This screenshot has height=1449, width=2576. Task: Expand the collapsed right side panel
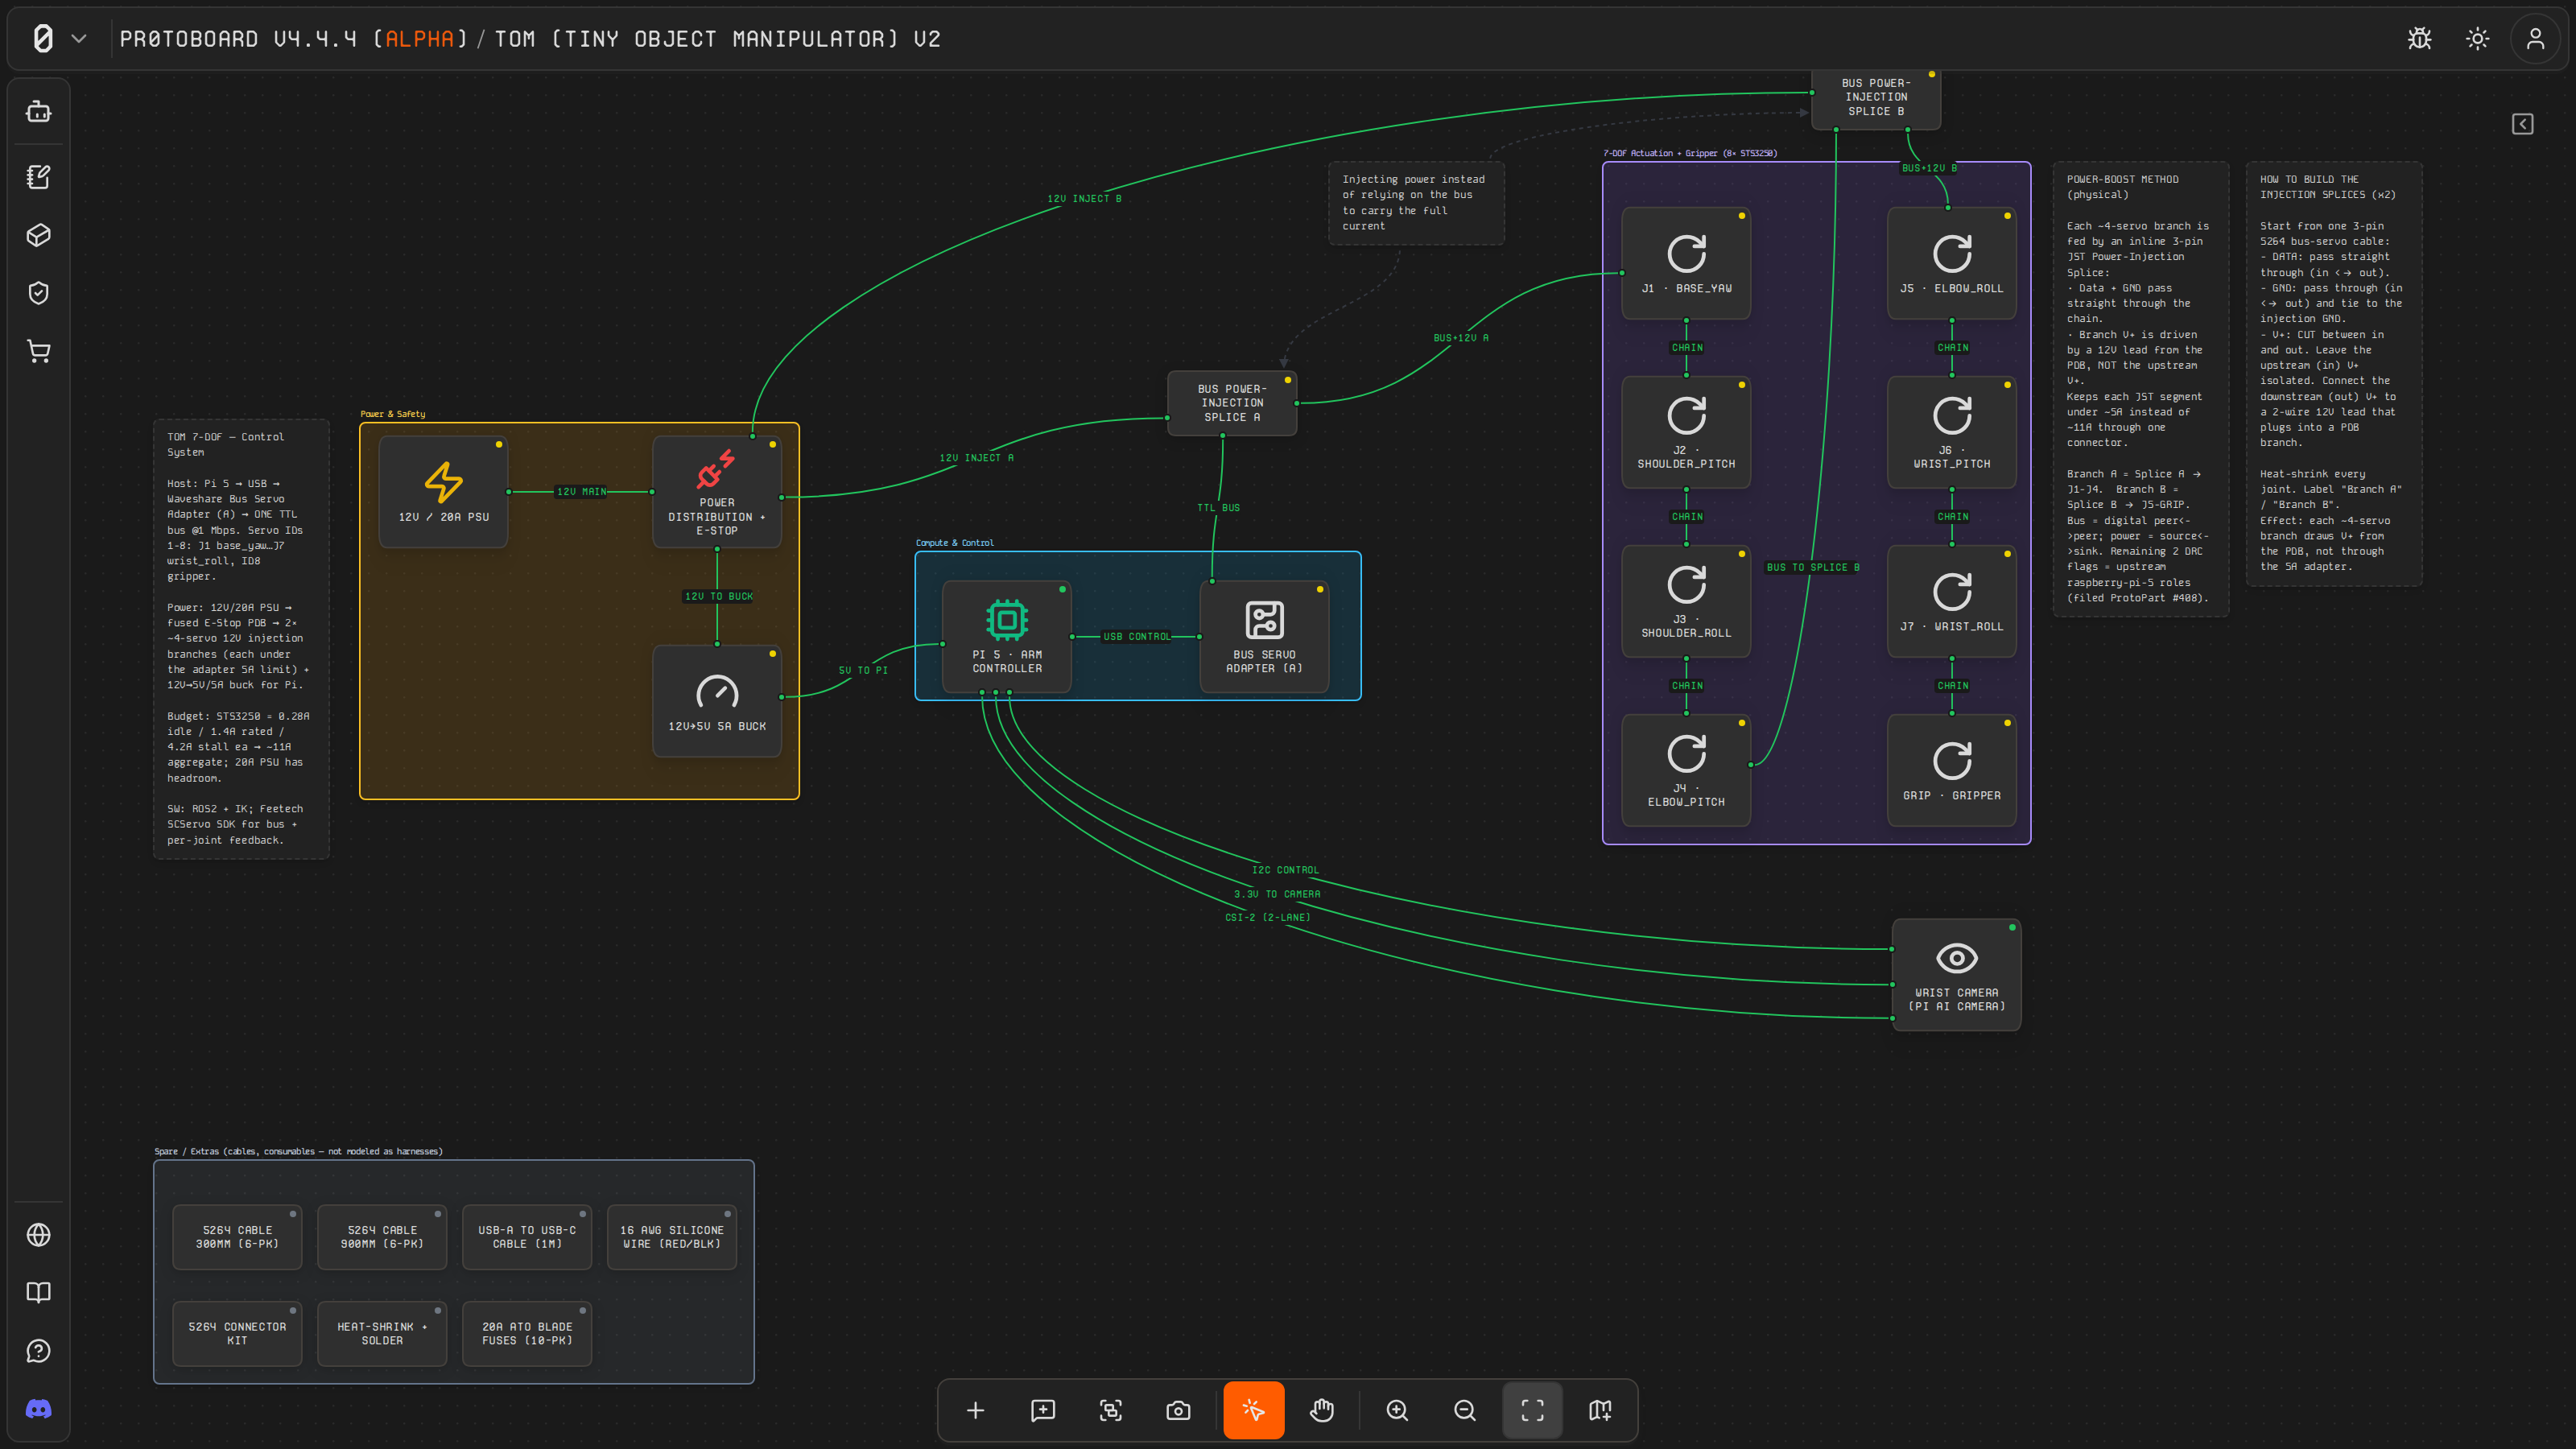coord(2522,124)
